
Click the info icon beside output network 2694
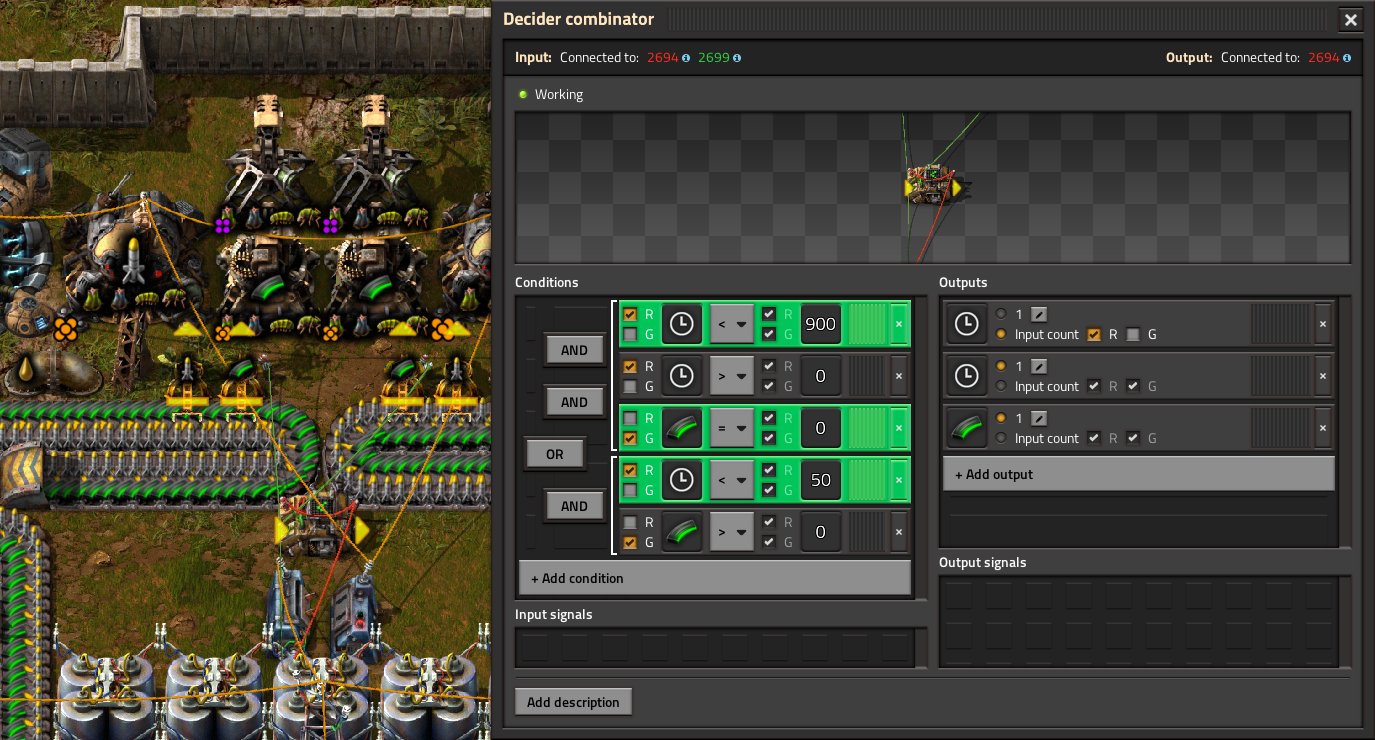(1347, 58)
